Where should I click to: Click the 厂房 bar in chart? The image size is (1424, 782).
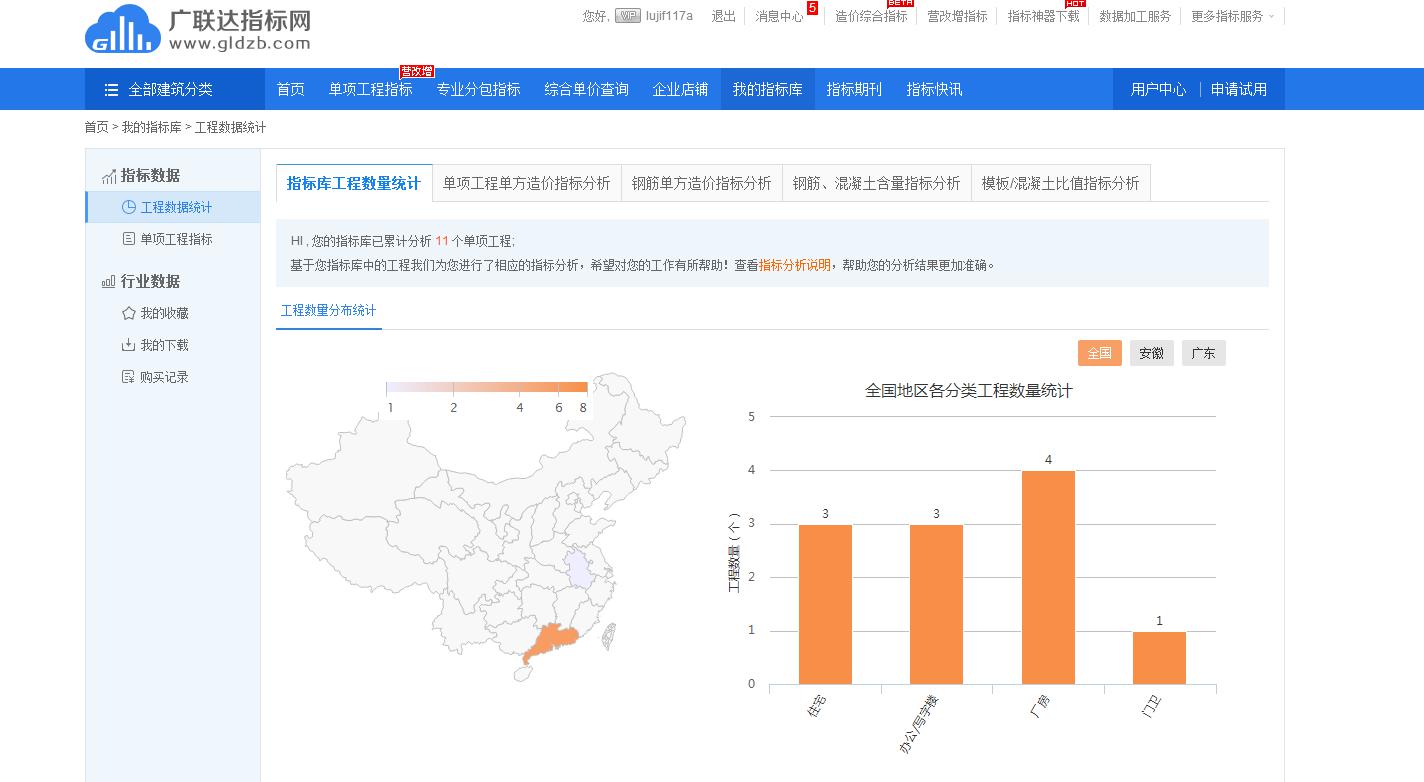tap(1048, 577)
